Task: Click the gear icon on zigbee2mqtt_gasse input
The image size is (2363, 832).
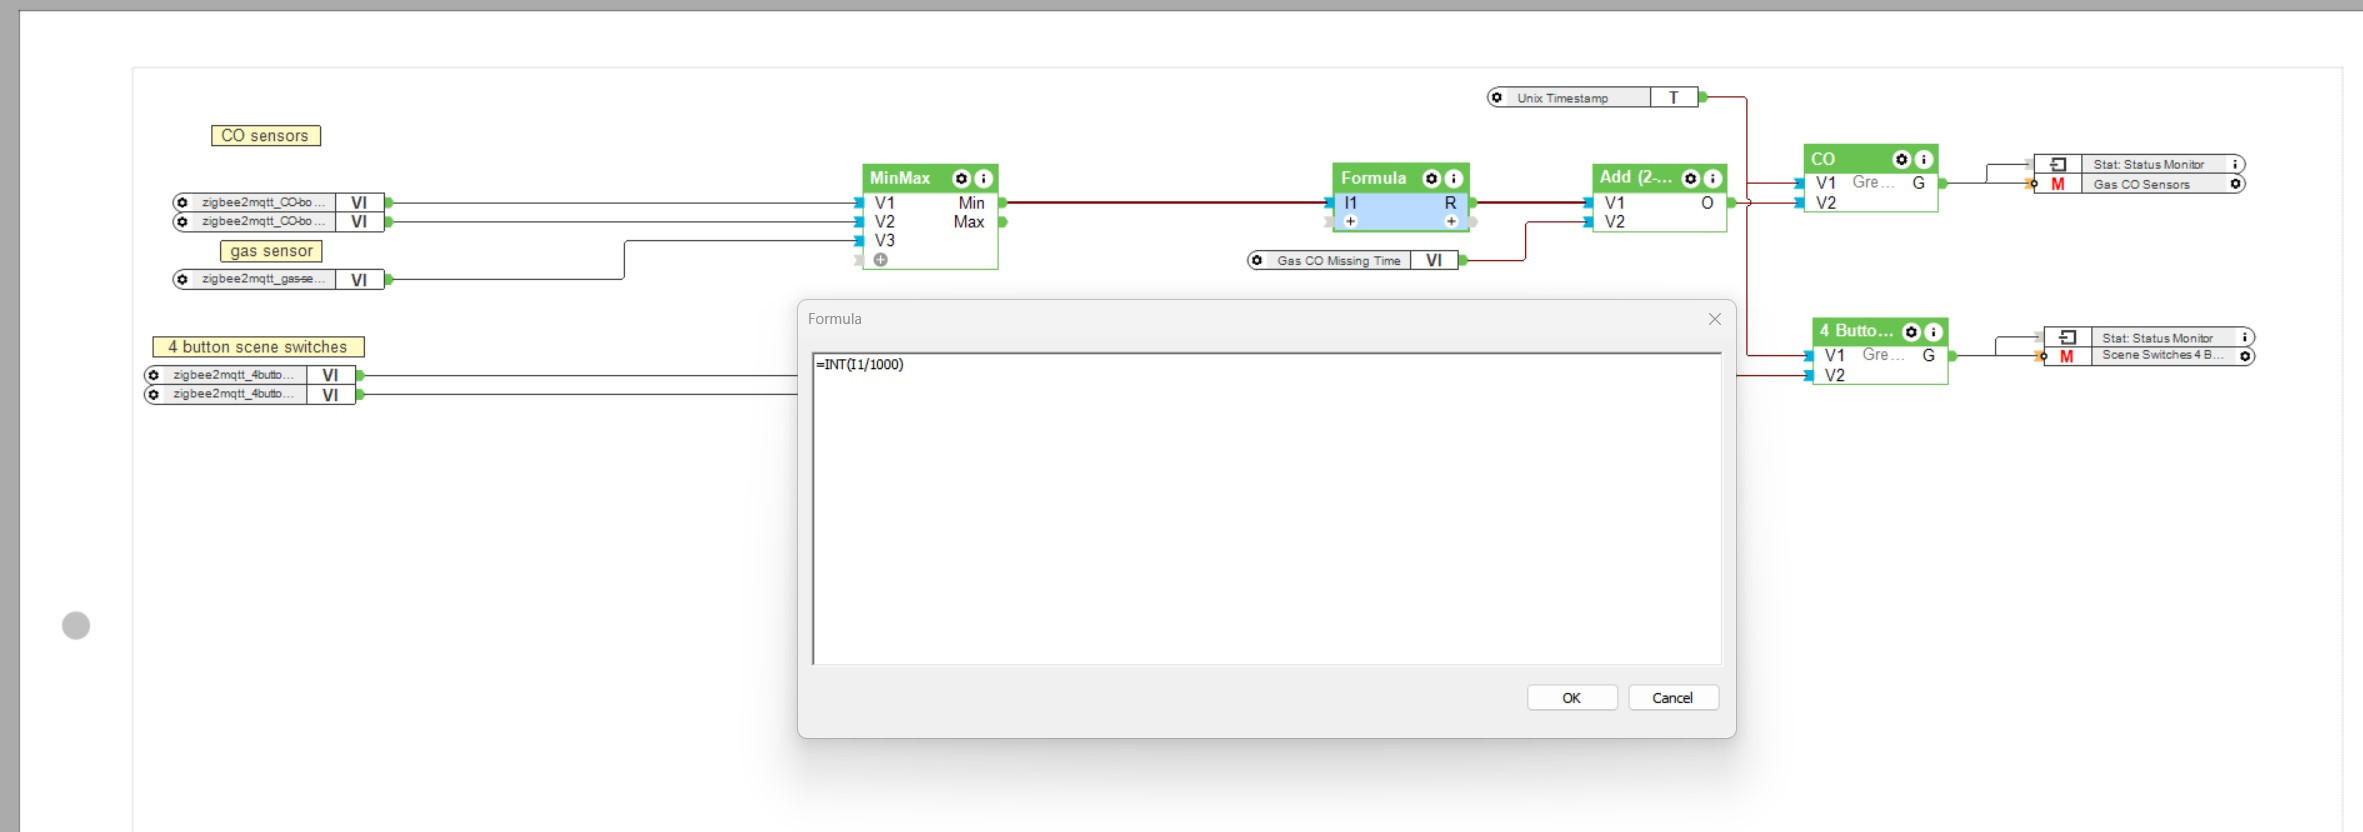Action: pyautogui.click(x=182, y=279)
